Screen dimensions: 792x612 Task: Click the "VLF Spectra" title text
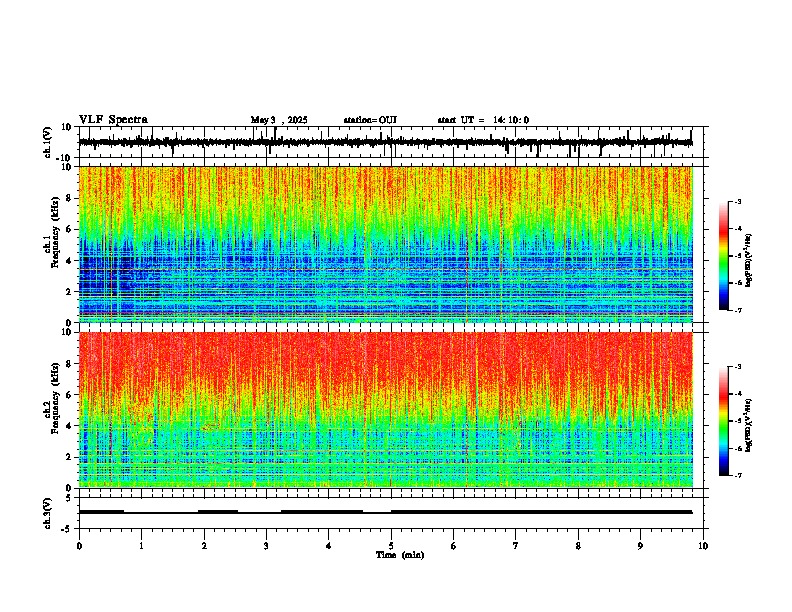pyautogui.click(x=113, y=120)
